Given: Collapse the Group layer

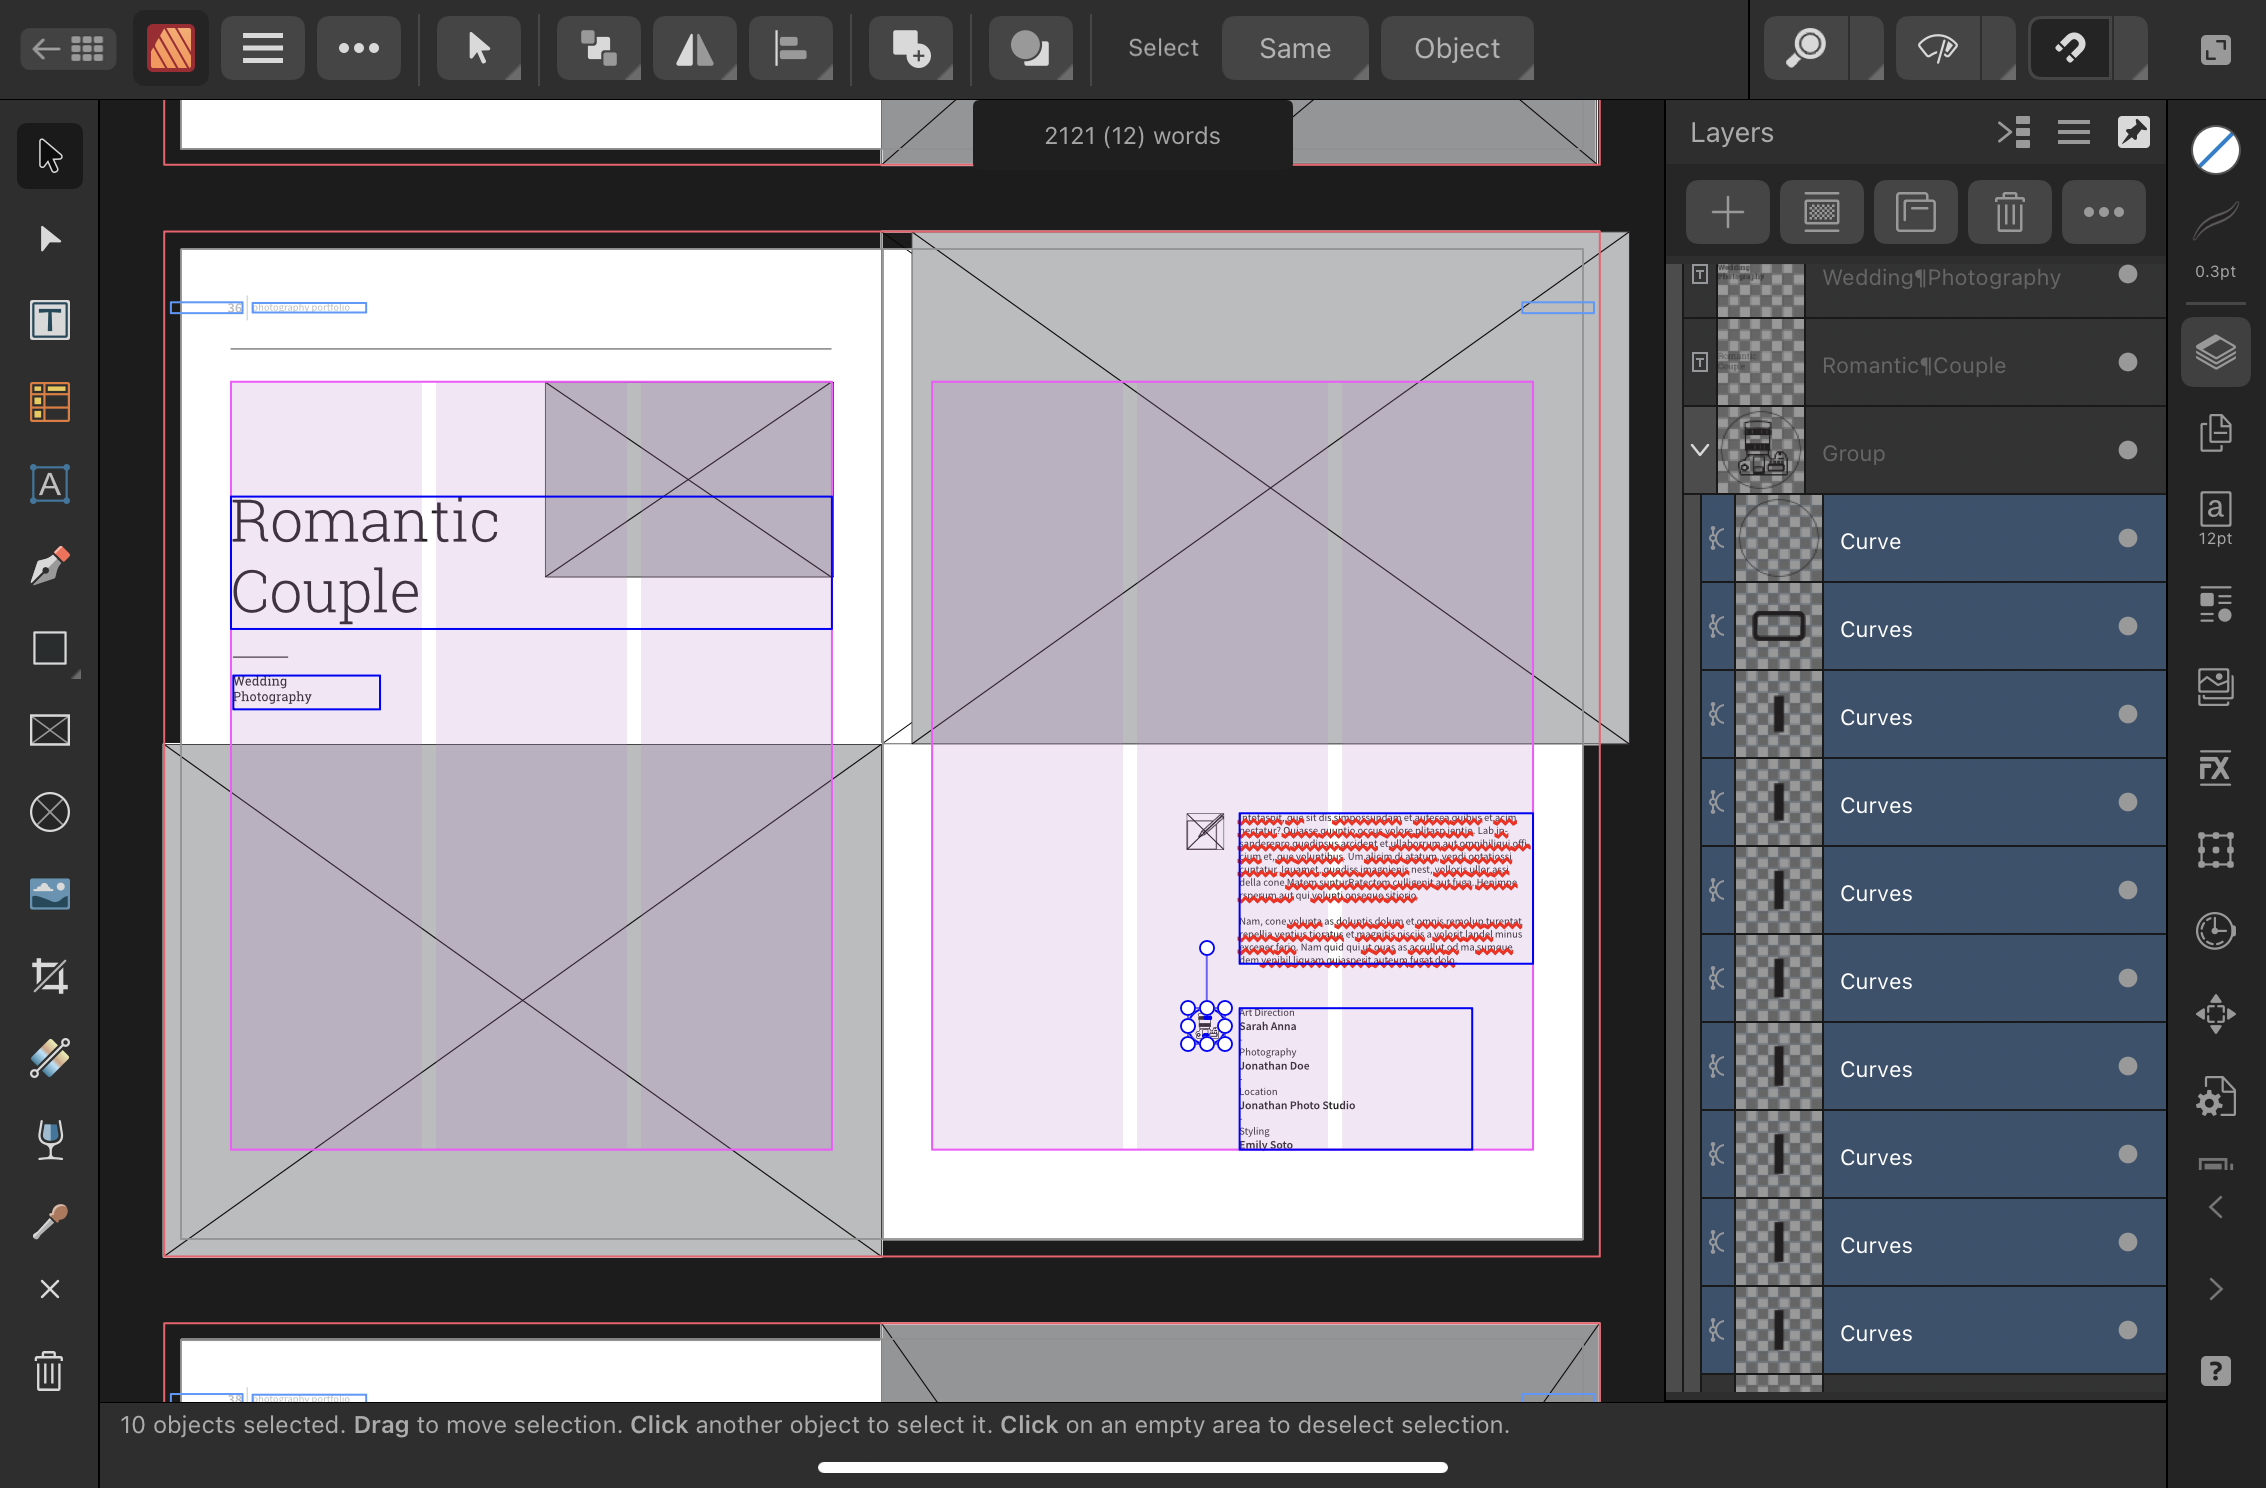Looking at the screenshot, I should tap(1700, 451).
